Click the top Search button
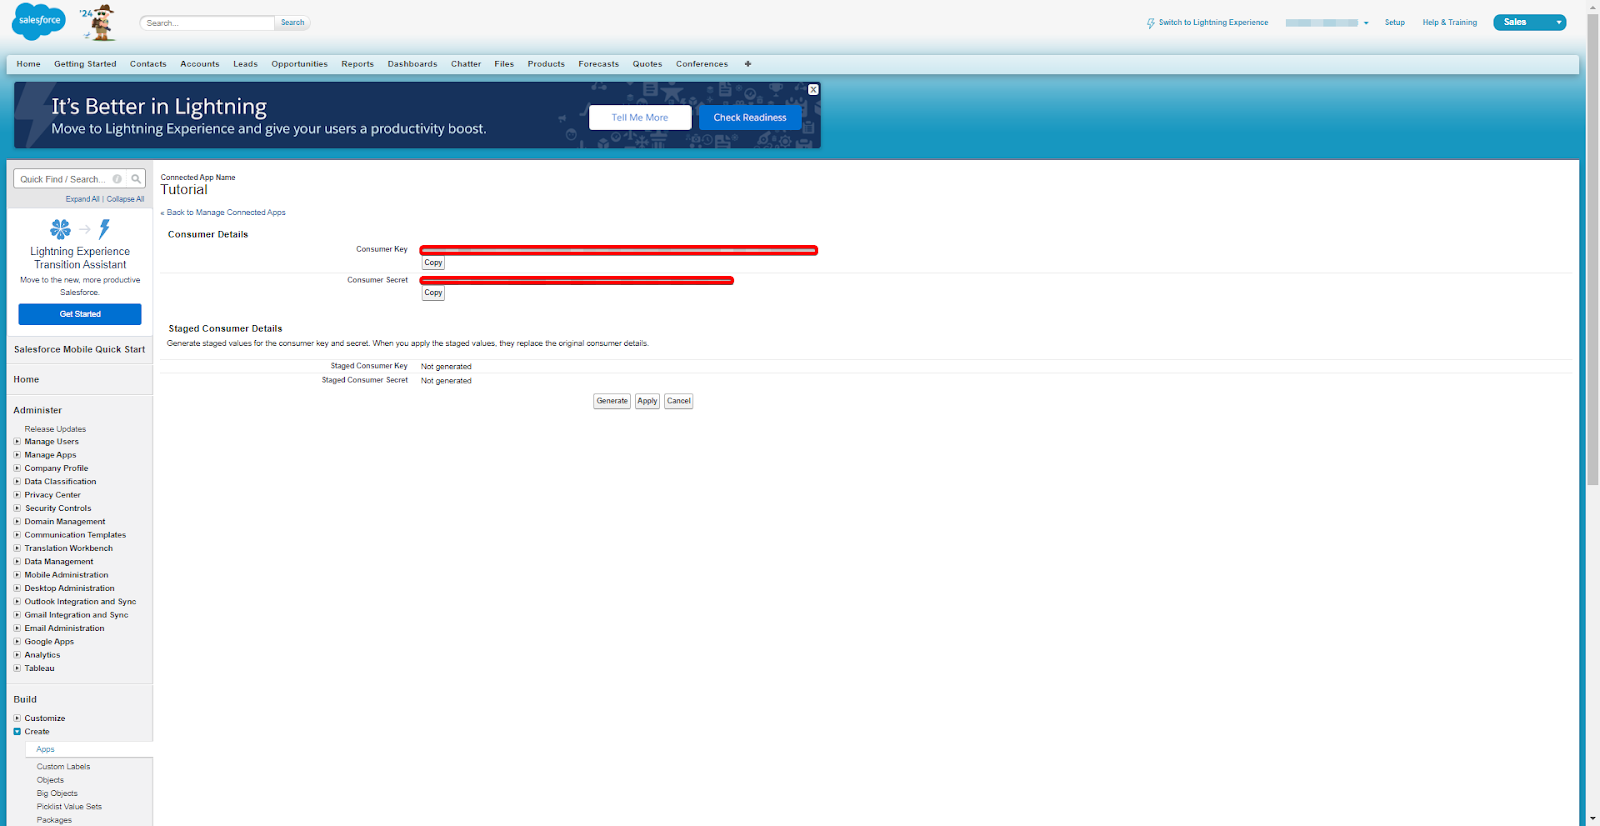The image size is (1600, 826). [292, 23]
